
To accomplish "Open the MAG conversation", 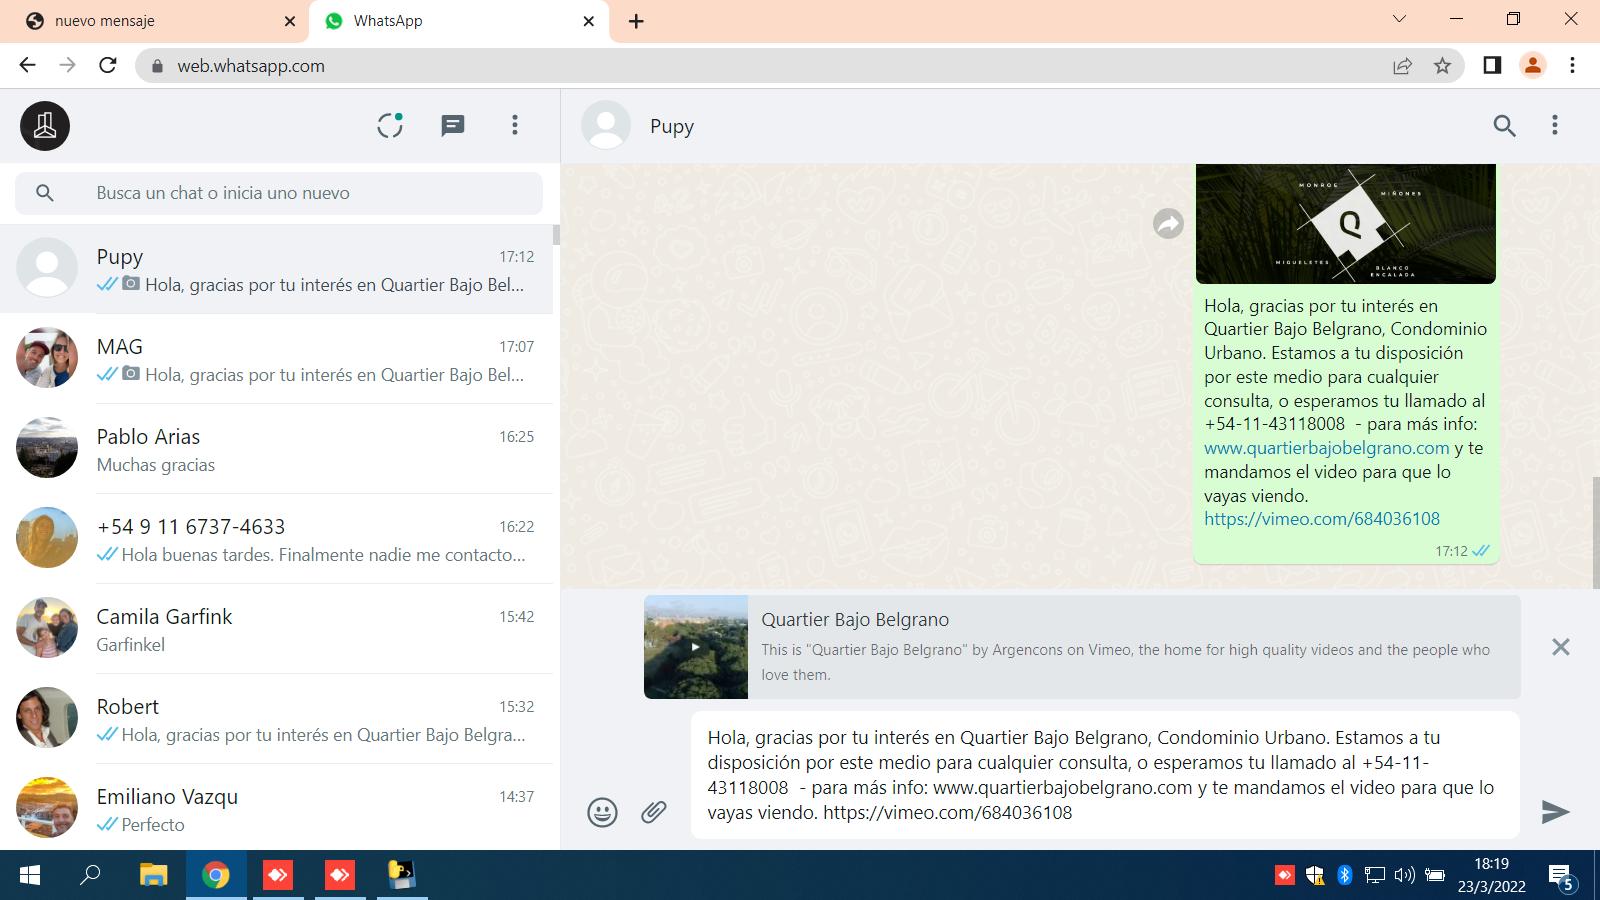I will 276,359.
